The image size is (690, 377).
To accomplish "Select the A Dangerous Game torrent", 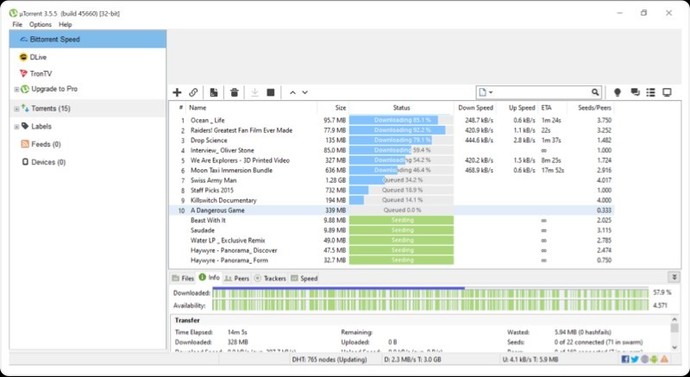I will click(392, 210).
